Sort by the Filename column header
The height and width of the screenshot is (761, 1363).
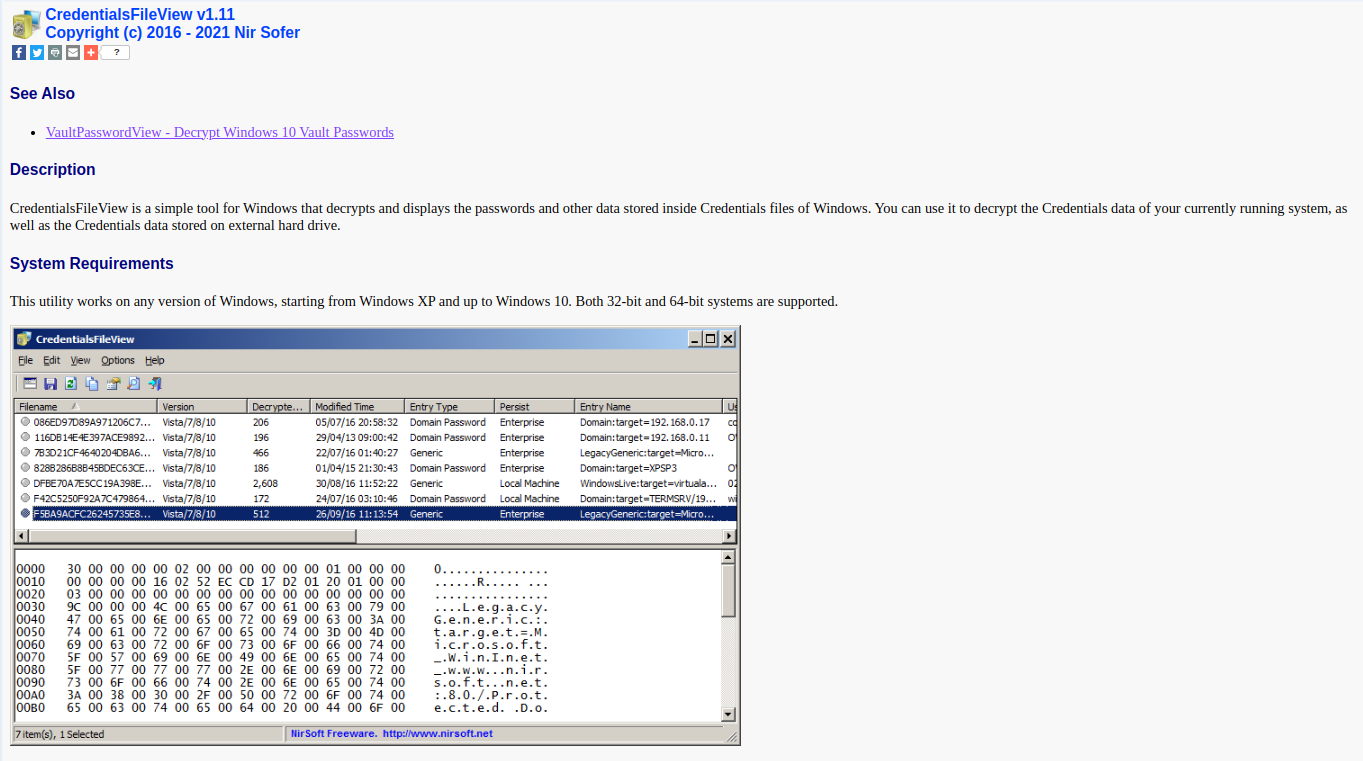pyautogui.click(x=86, y=407)
